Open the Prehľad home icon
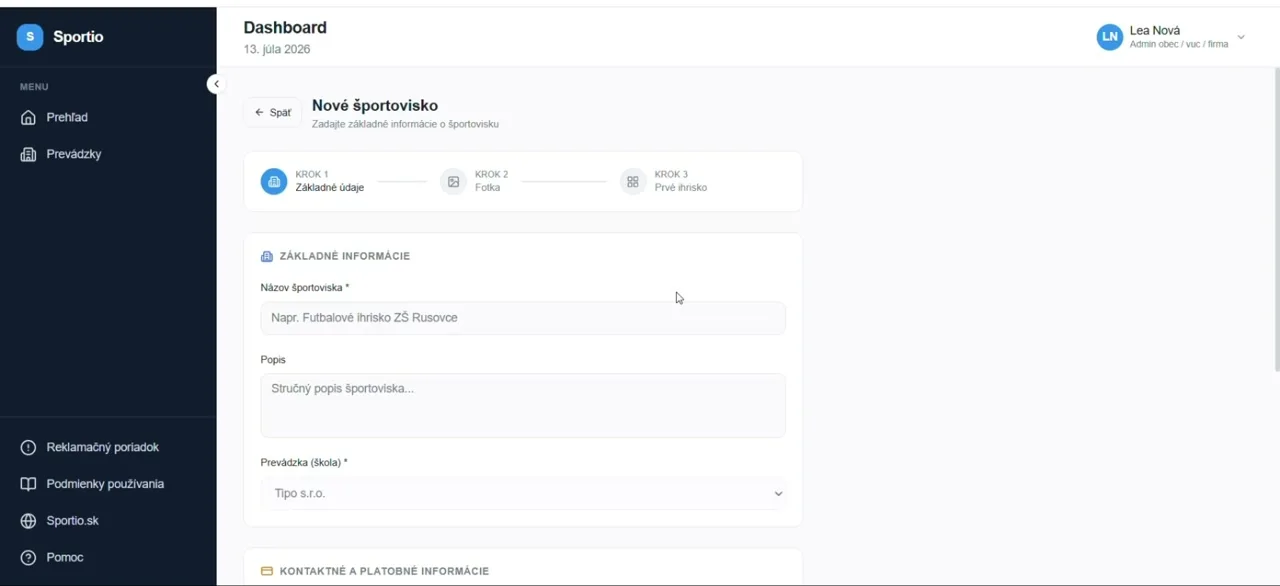This screenshot has height=586, width=1280. pyautogui.click(x=28, y=118)
